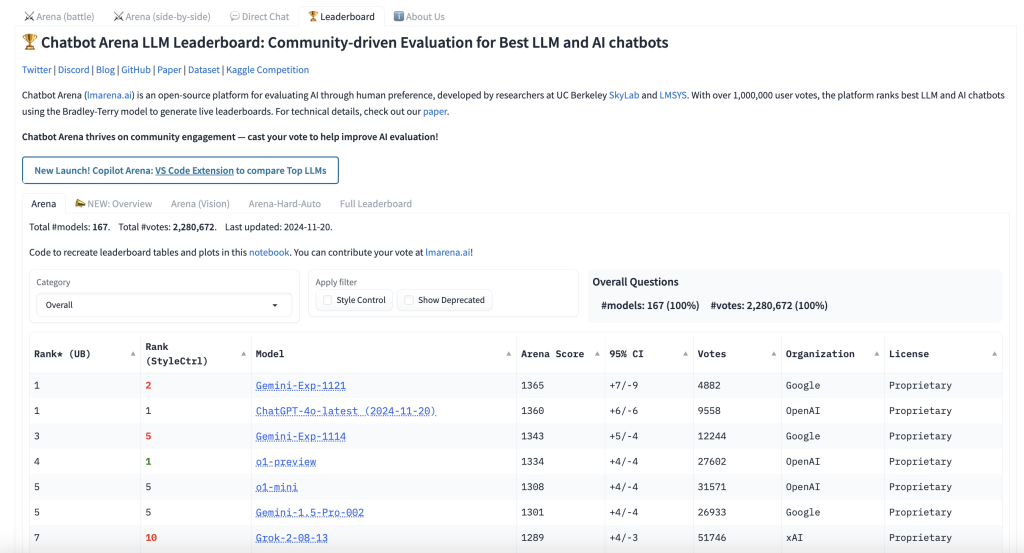Sort by Rank* (UB) column arrow
Viewport: 1024px width, 553px height.
pos(133,354)
